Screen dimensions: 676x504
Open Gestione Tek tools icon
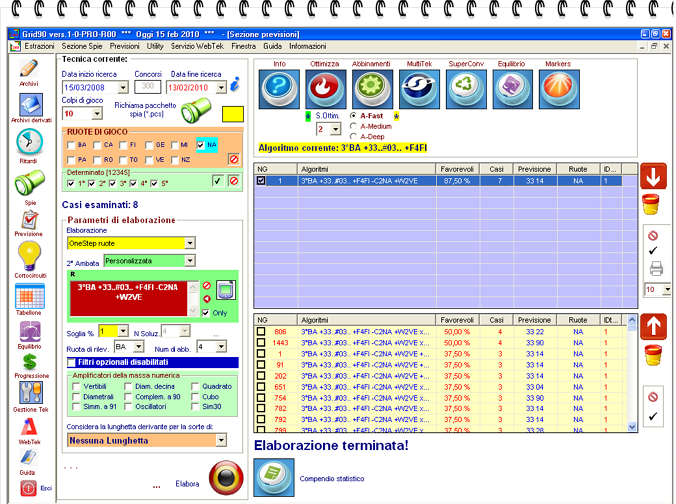click(x=30, y=393)
